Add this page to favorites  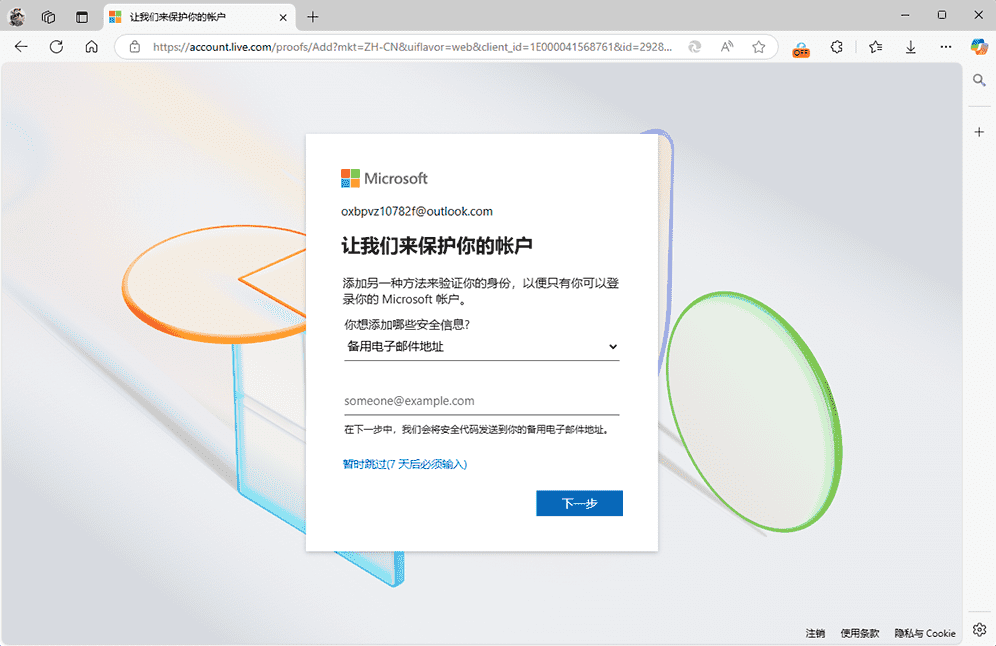point(758,46)
